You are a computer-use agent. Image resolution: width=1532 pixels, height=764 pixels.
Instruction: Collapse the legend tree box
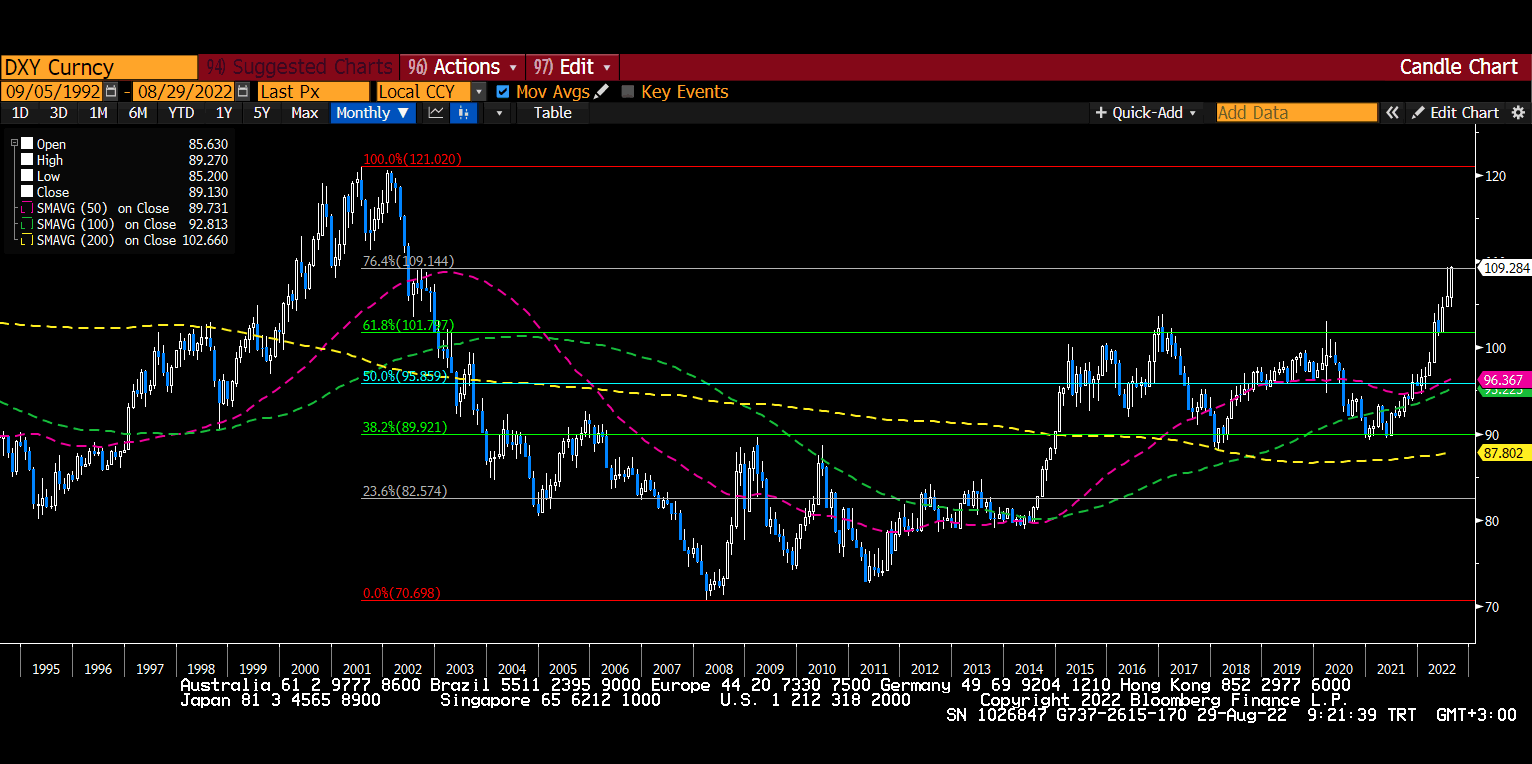[14, 143]
